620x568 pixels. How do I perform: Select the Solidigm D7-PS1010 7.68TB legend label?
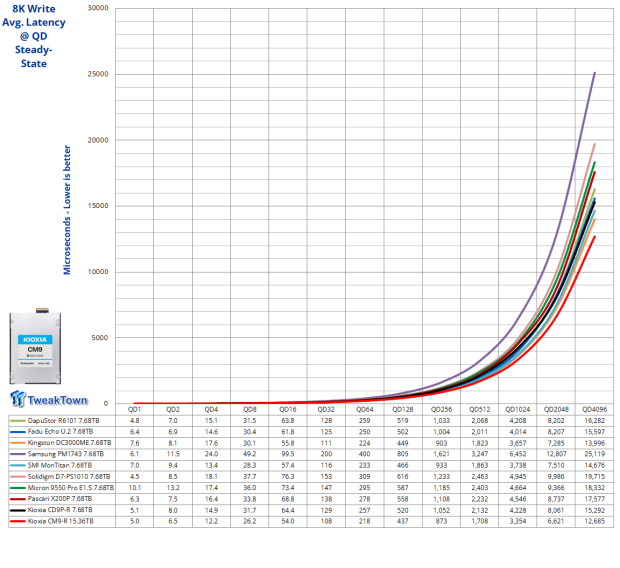coord(69,477)
